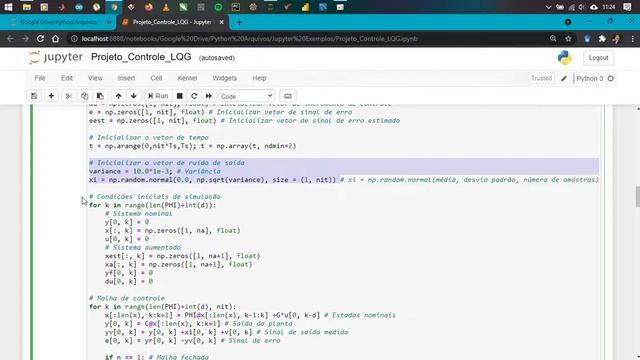640x360 pixels.
Task: Move the selected cell down
Action: pyautogui.click(x=133, y=96)
